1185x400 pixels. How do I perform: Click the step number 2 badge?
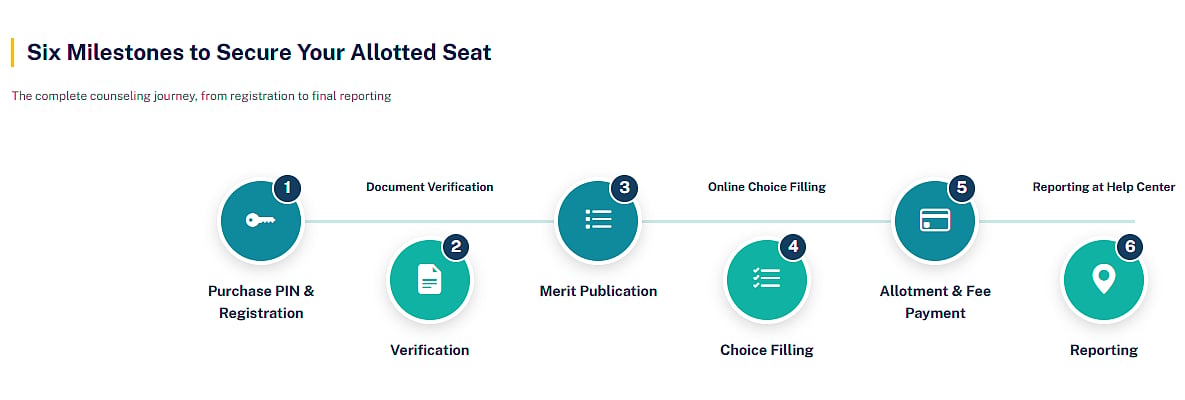pos(456,247)
